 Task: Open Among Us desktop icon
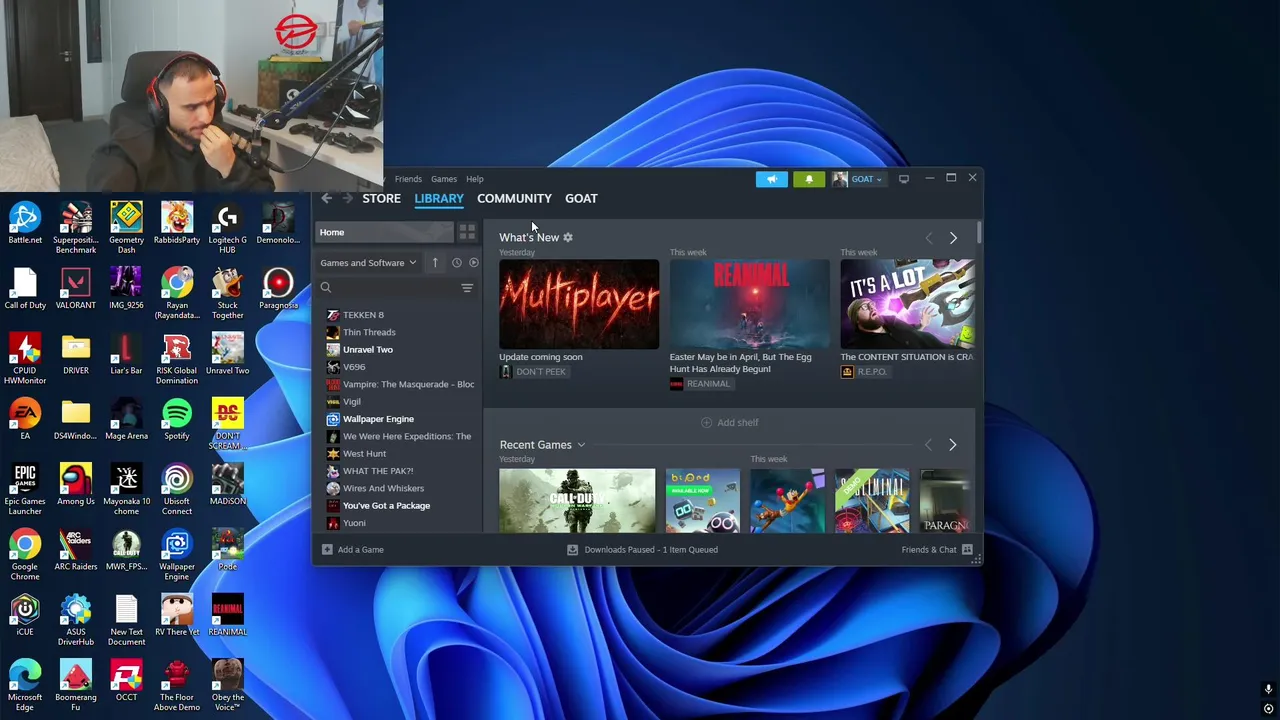click(76, 485)
